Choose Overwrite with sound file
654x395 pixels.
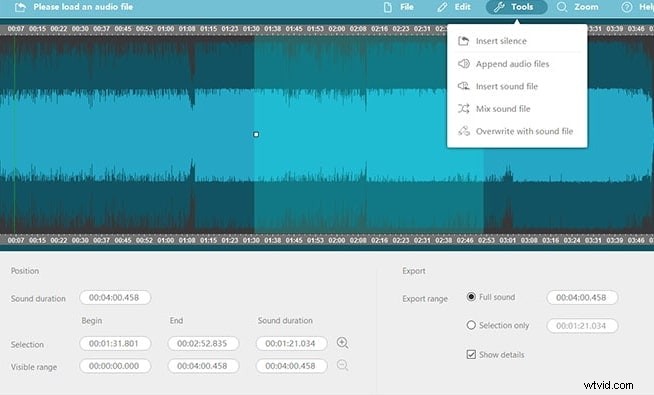point(517,131)
